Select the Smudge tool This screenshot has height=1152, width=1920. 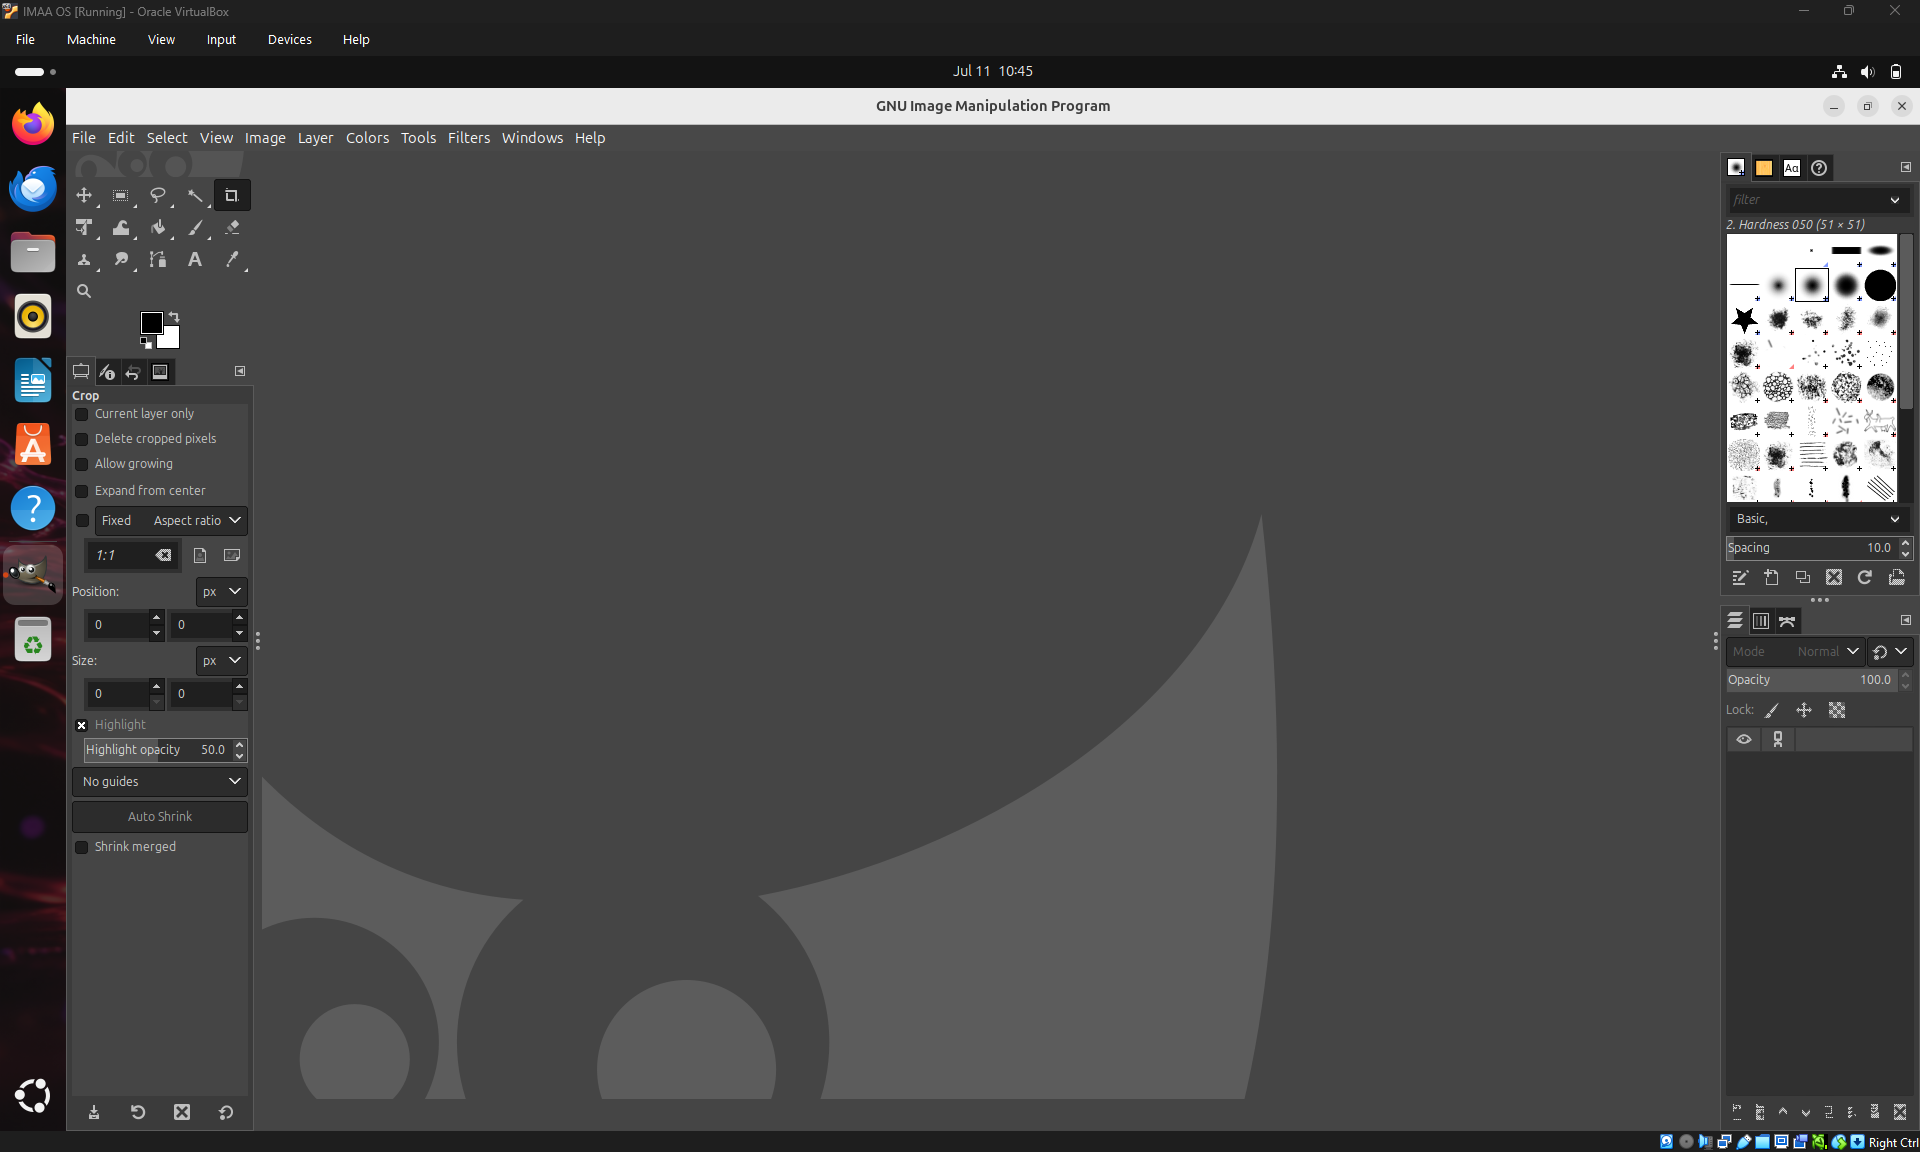[121, 260]
